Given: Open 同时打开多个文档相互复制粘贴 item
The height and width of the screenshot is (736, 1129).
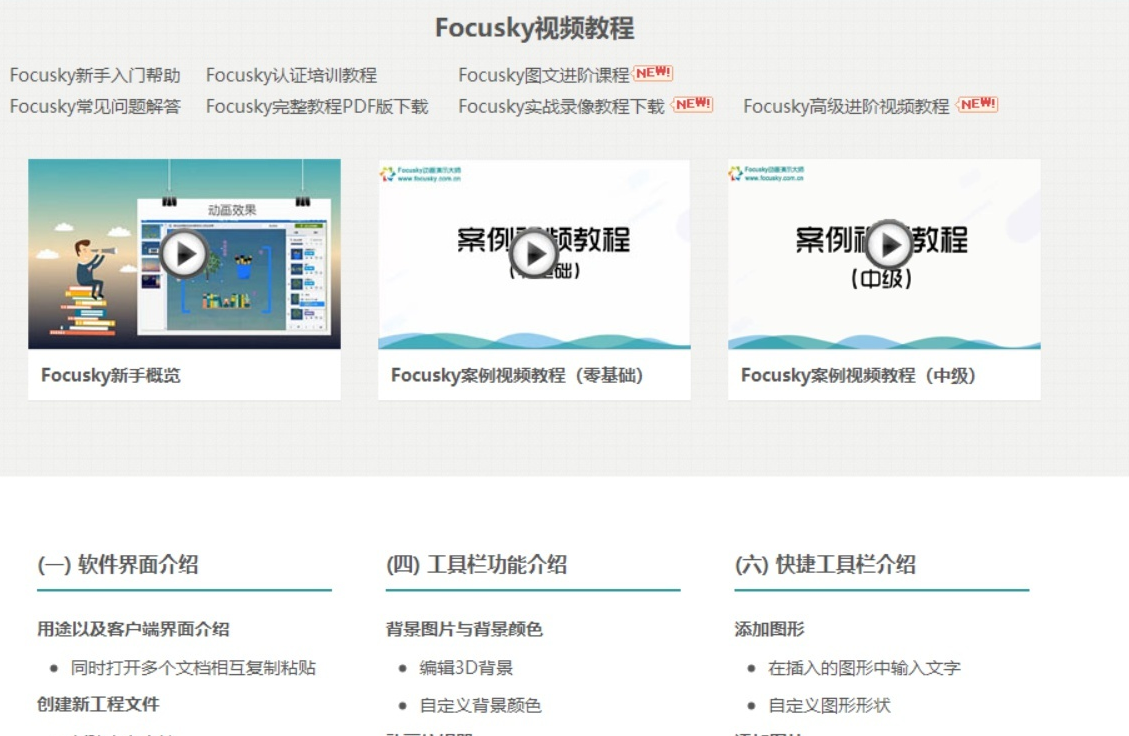Looking at the screenshot, I should [x=193, y=668].
